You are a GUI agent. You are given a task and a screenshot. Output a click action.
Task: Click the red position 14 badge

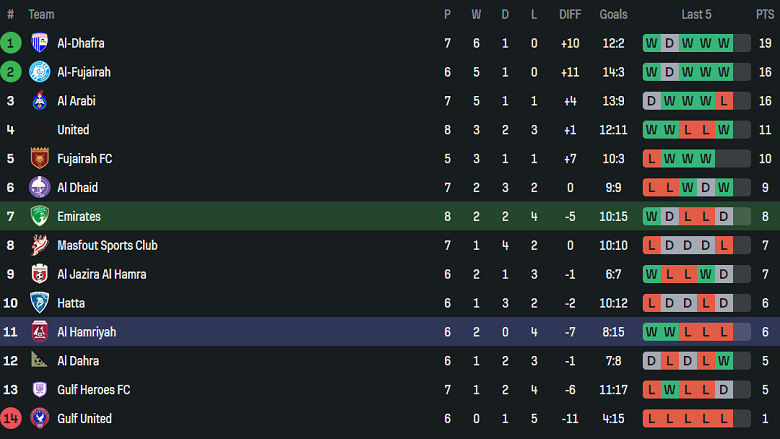tap(11, 418)
